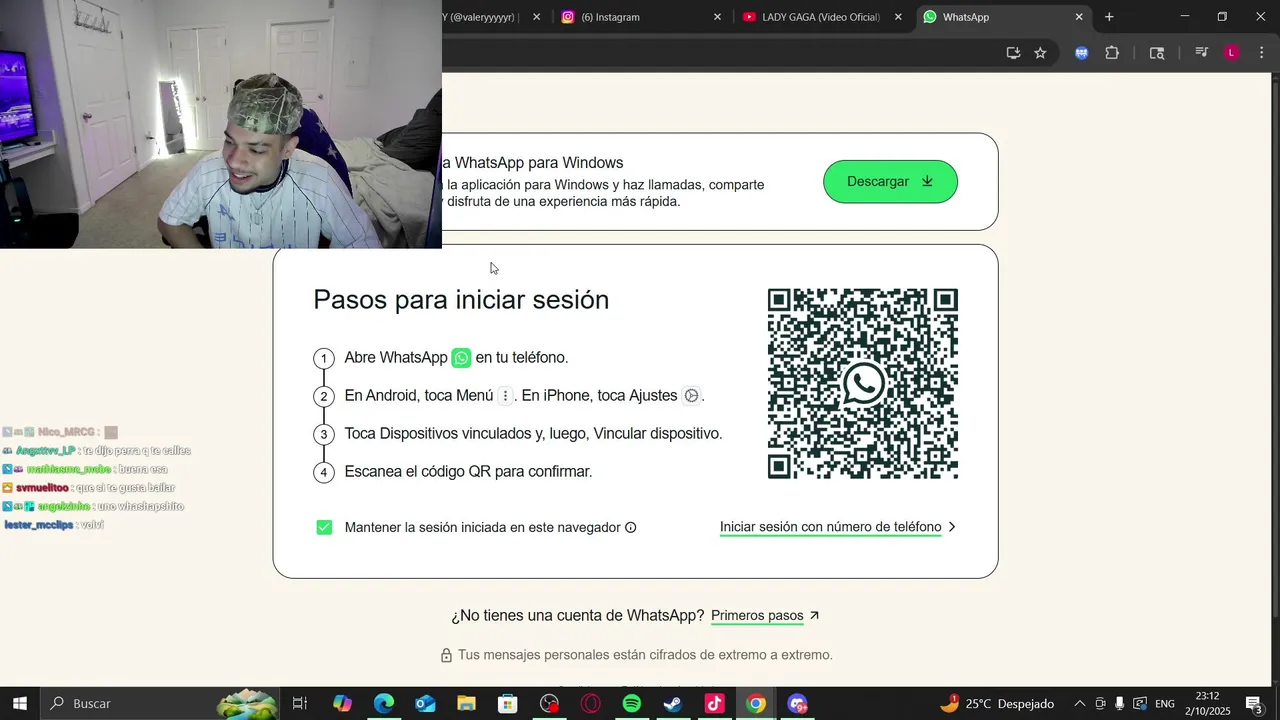Click the WhatsApp para Windows heading
This screenshot has width=1280, height=720.
pyautogui.click(x=532, y=163)
